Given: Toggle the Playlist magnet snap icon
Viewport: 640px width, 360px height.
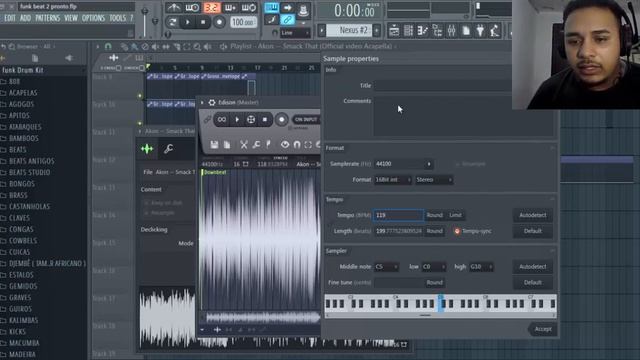Looking at the screenshot, I should (108, 47).
